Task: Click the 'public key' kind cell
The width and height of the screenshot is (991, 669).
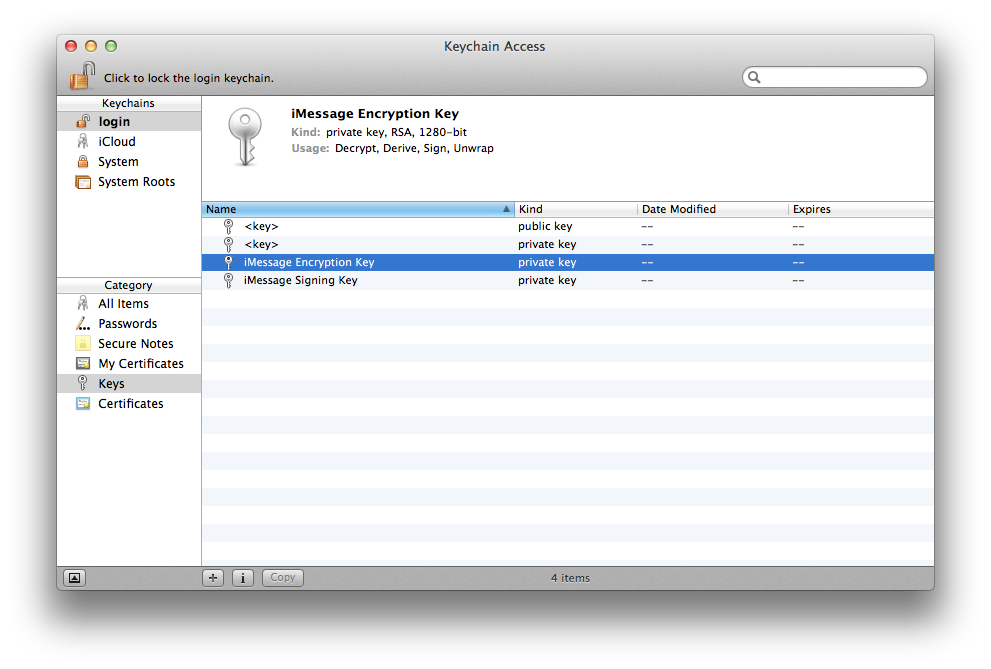Action: tap(545, 226)
